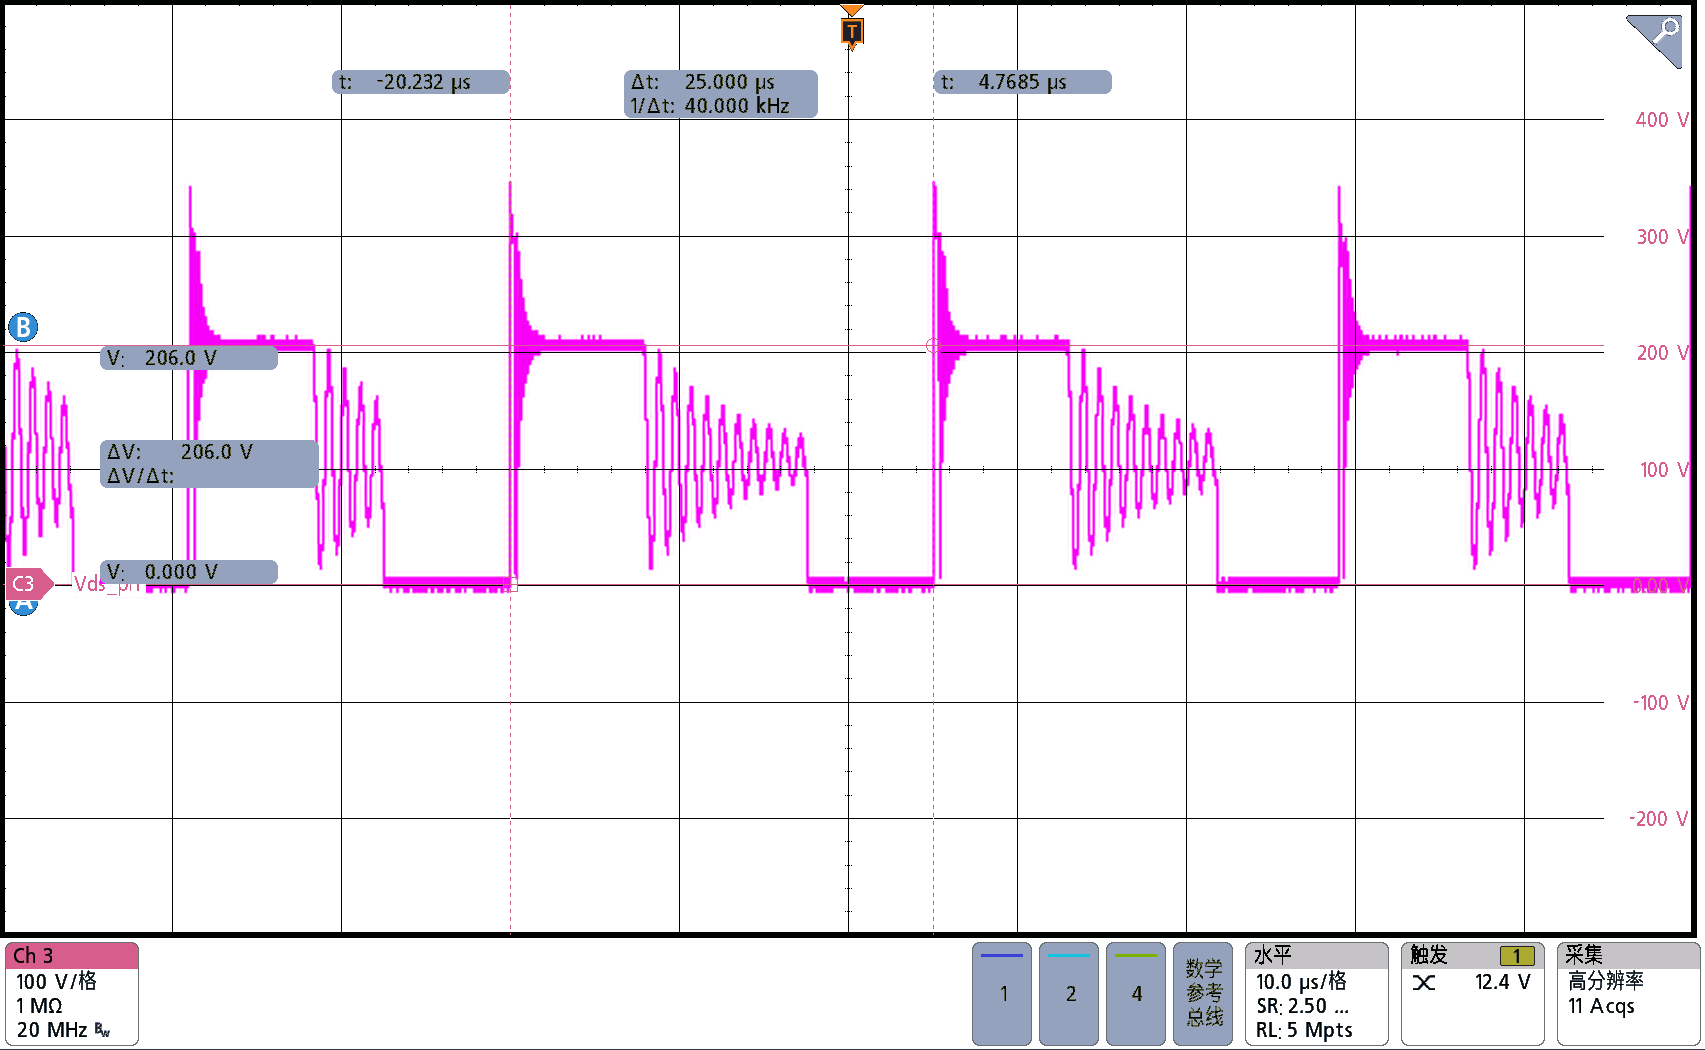Click the cursor readout t: -20.232 µs

pyautogui.click(x=420, y=82)
